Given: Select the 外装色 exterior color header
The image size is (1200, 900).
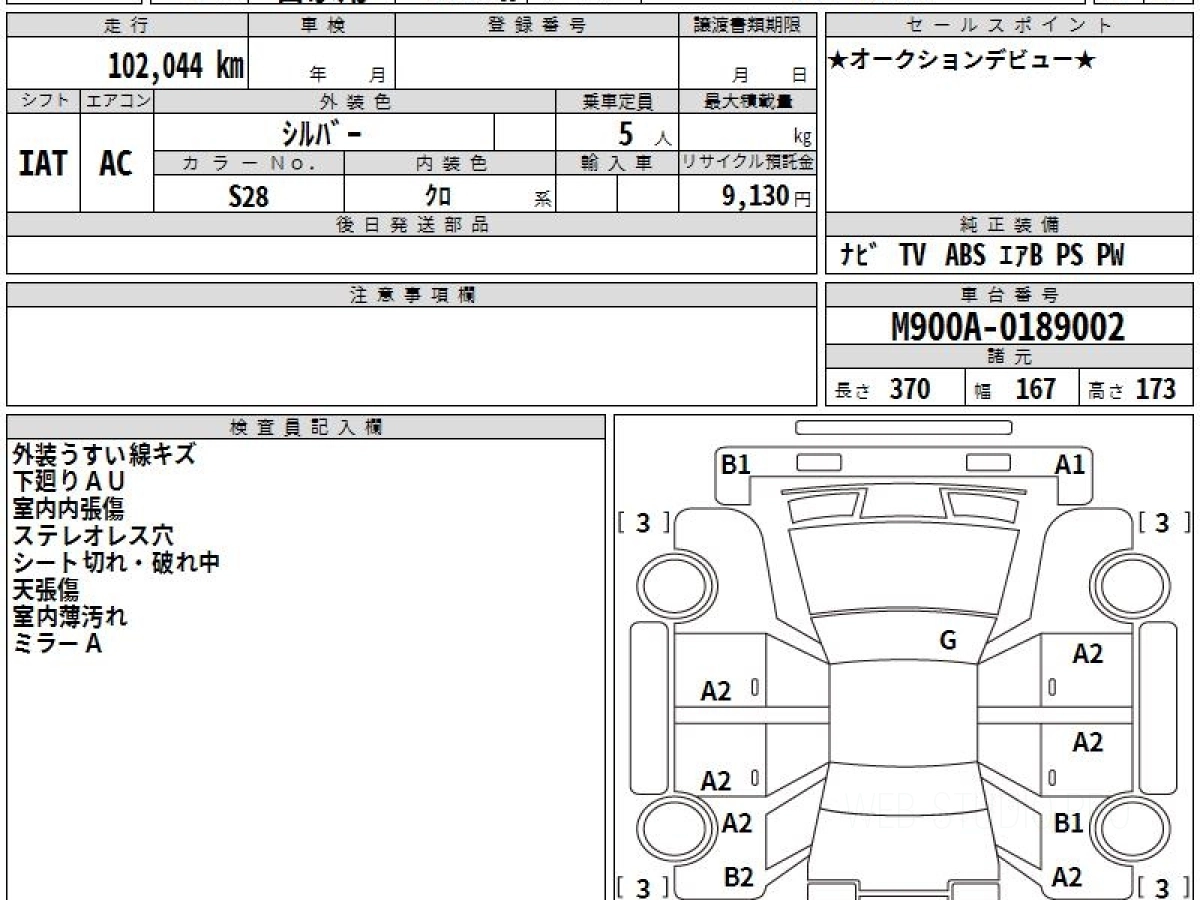Looking at the screenshot, I should [x=355, y=101].
